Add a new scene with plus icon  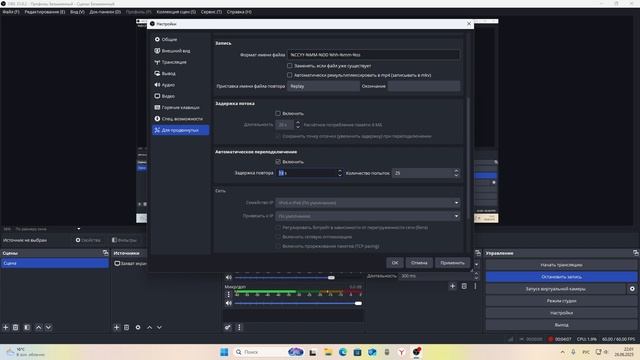coord(6,327)
